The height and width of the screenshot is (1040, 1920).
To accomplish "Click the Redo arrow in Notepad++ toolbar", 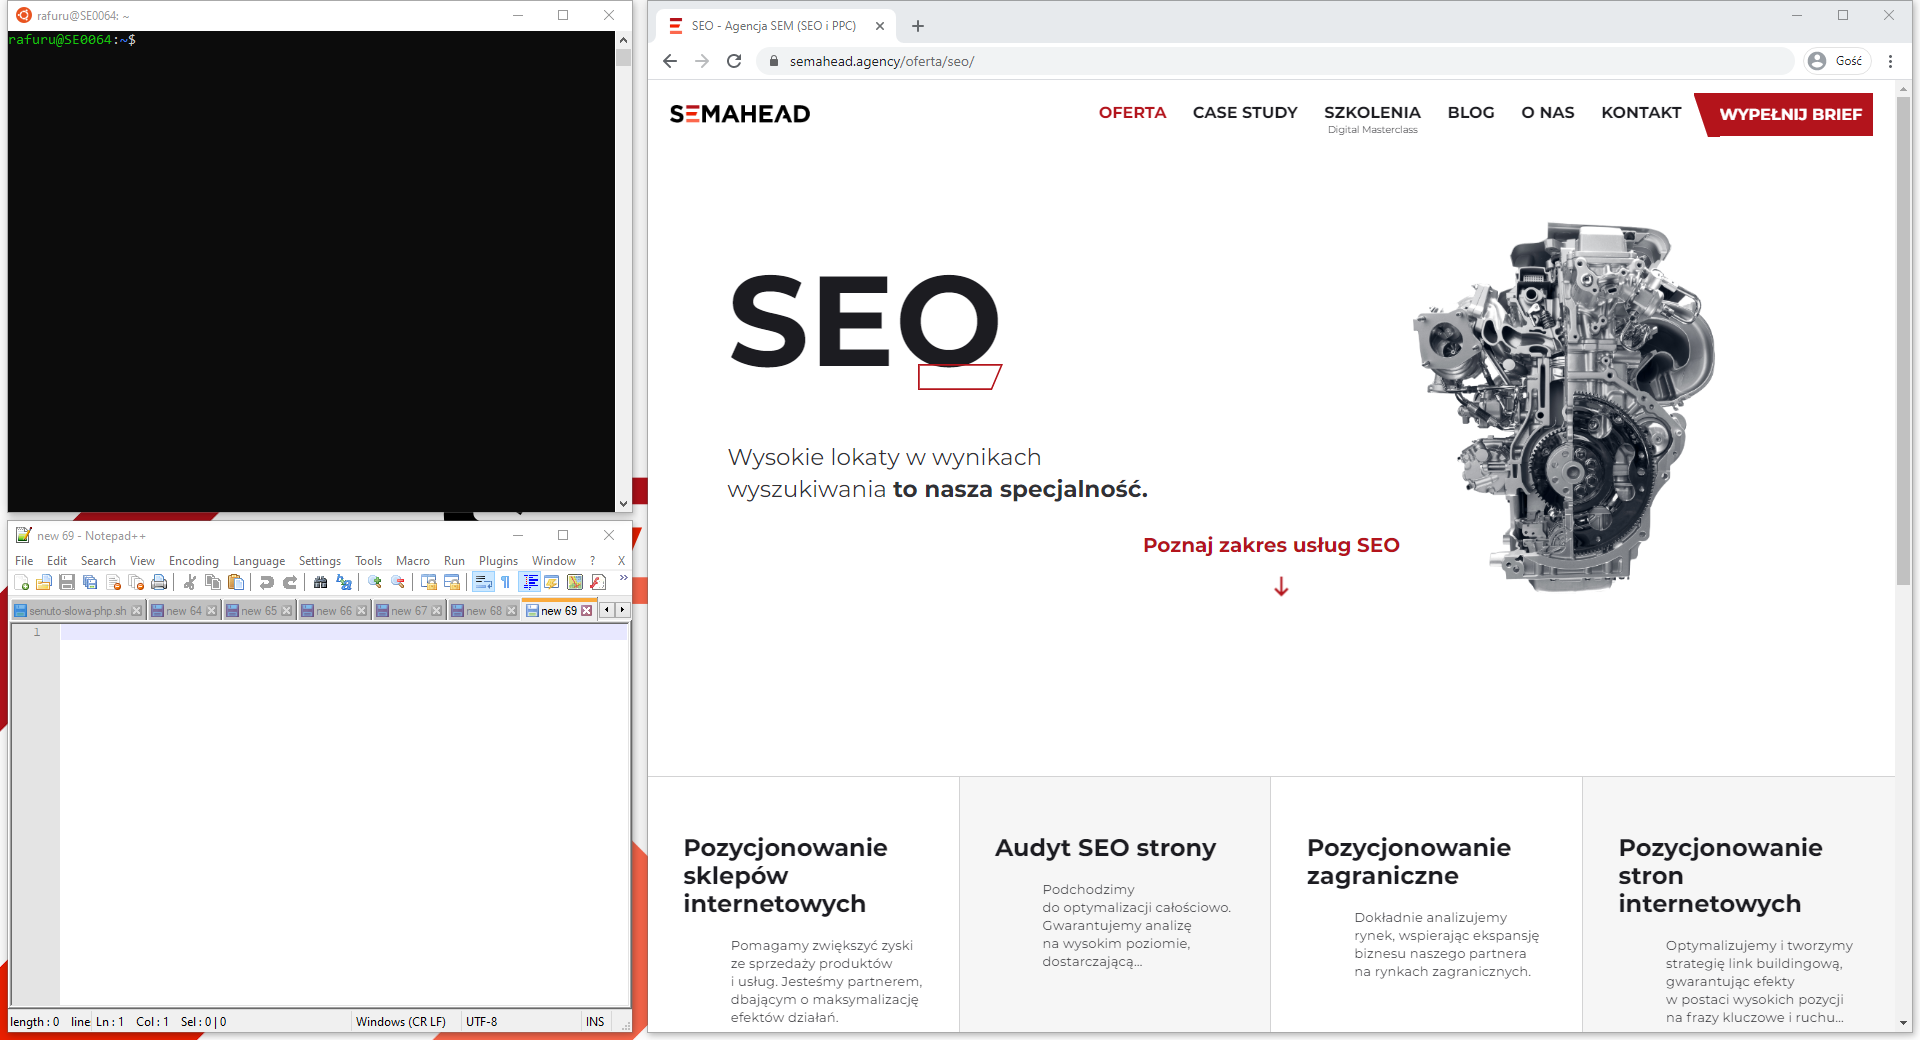I will [289, 582].
